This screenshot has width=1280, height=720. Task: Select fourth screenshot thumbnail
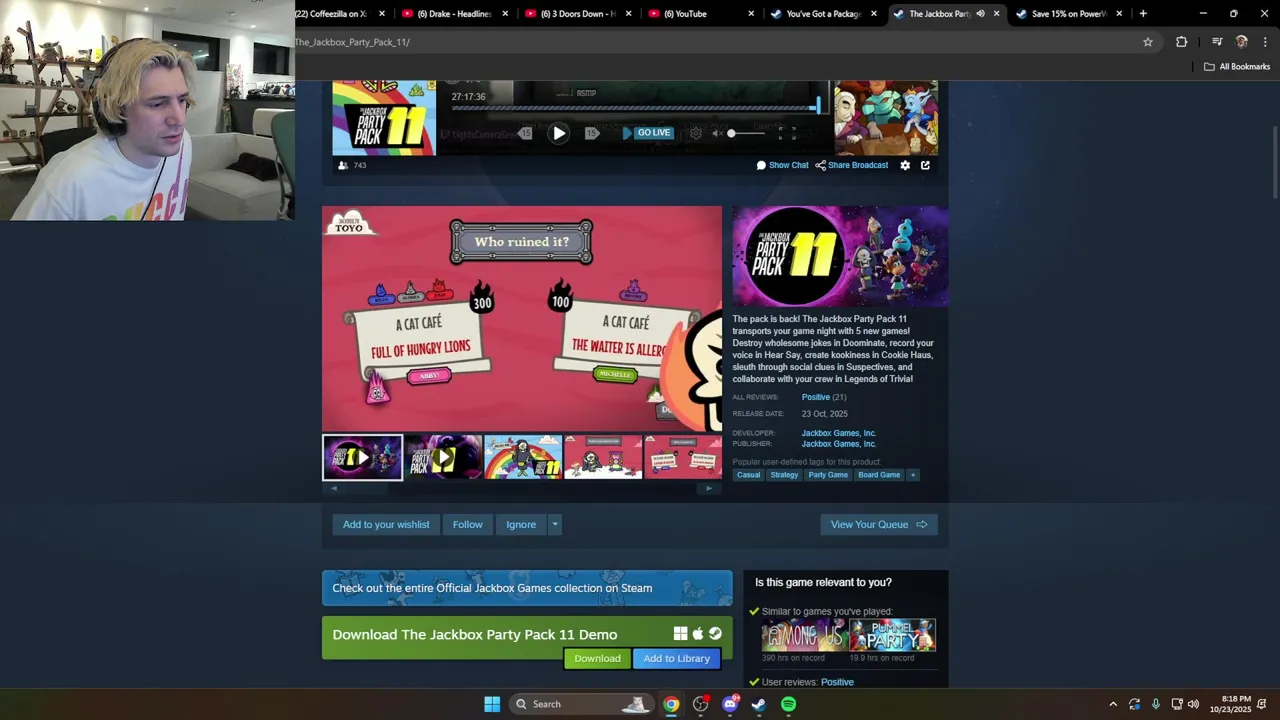[x=603, y=457]
